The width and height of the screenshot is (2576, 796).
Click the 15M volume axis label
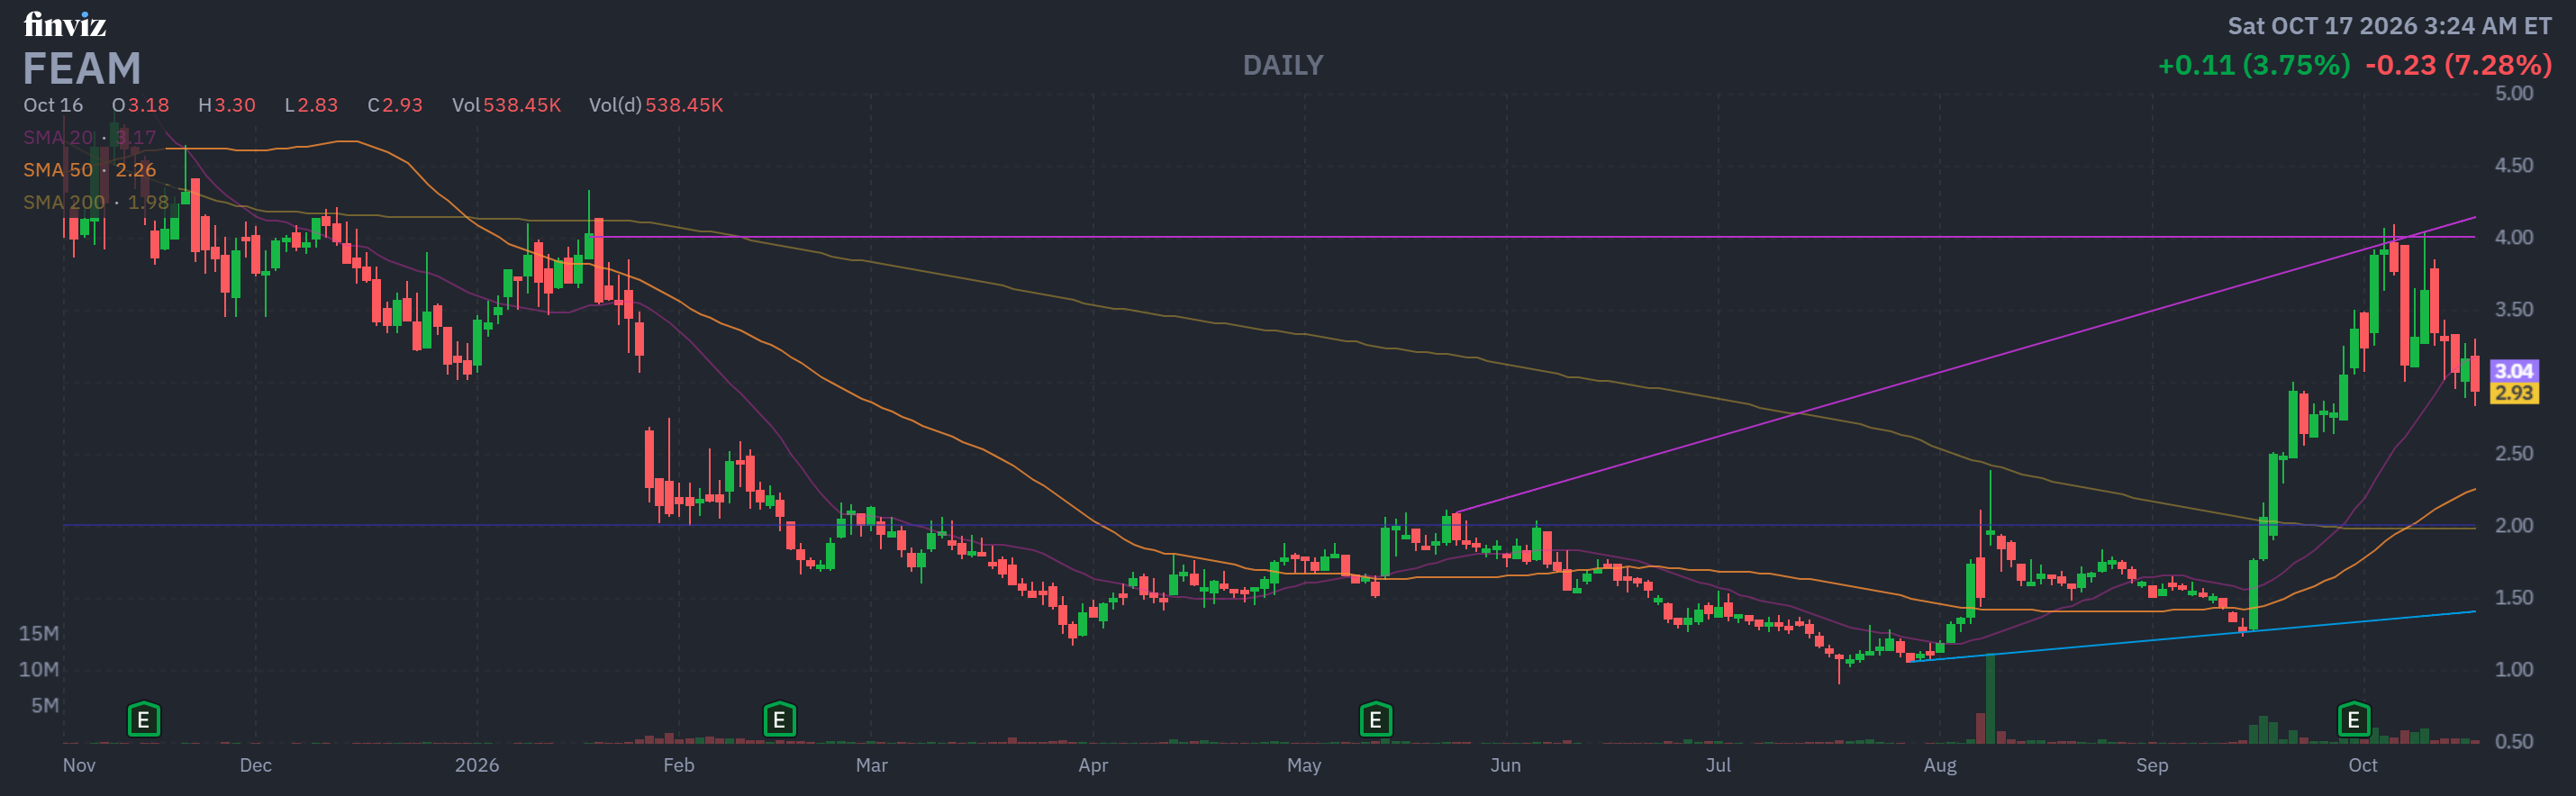(39, 634)
